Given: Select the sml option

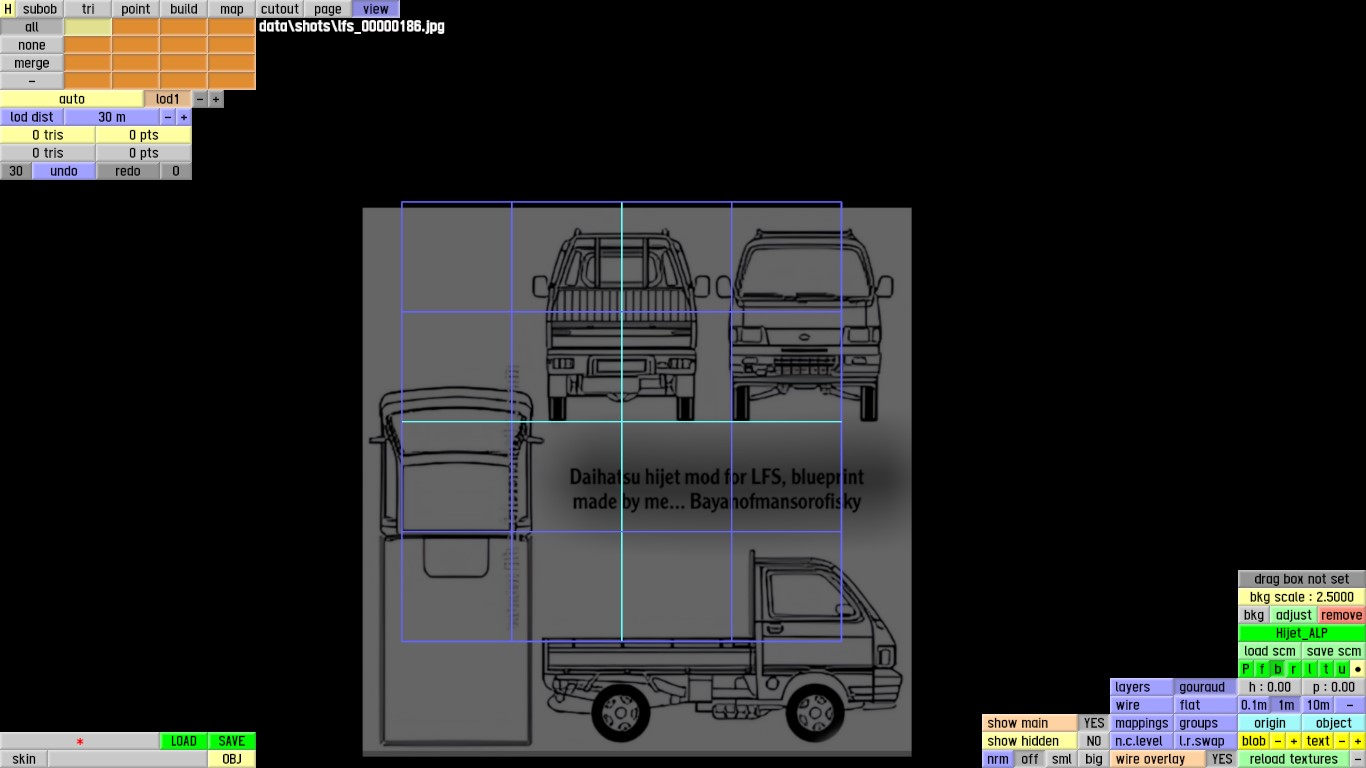Looking at the screenshot, I should point(1062,759).
